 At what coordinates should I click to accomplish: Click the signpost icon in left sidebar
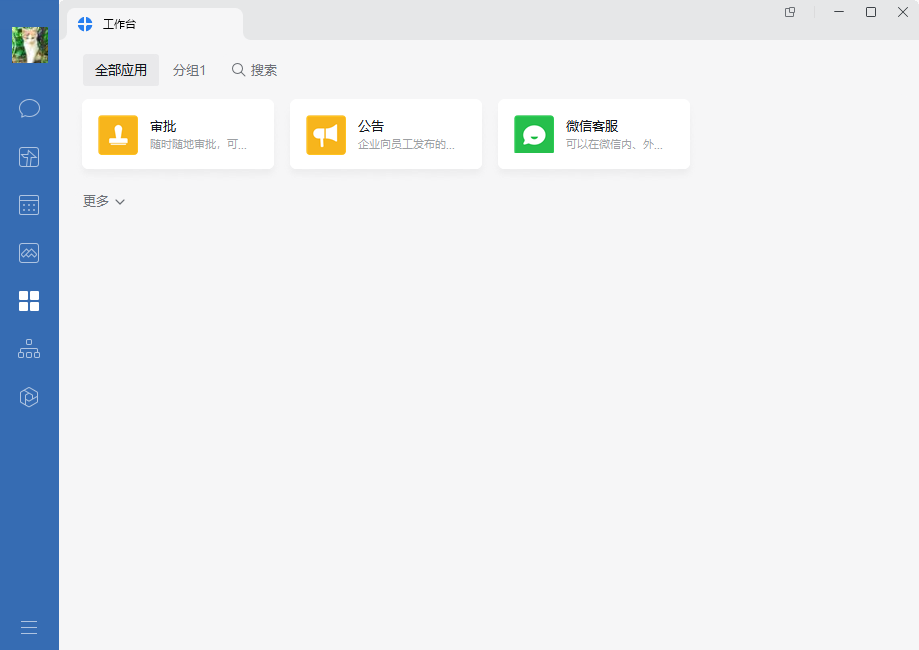pyautogui.click(x=29, y=157)
